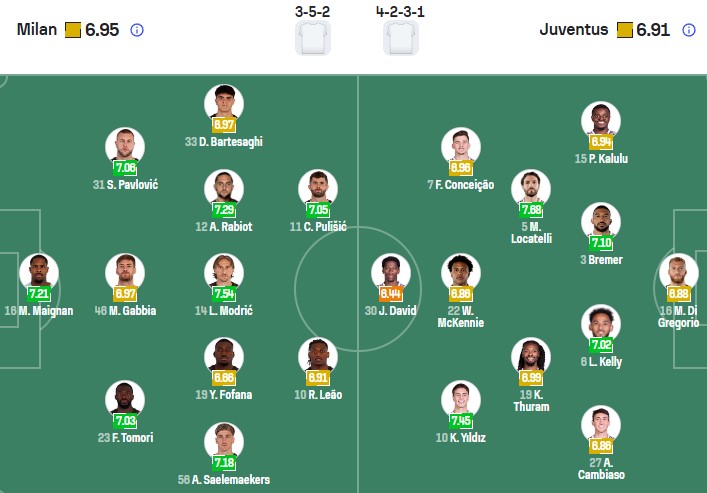Open L. Modrić's player photo
707x493 pixels.
tap(224, 272)
